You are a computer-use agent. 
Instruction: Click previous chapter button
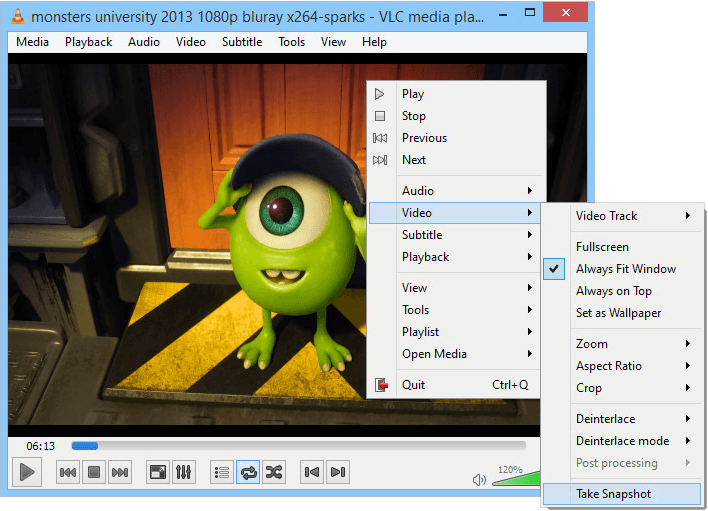tap(312, 473)
